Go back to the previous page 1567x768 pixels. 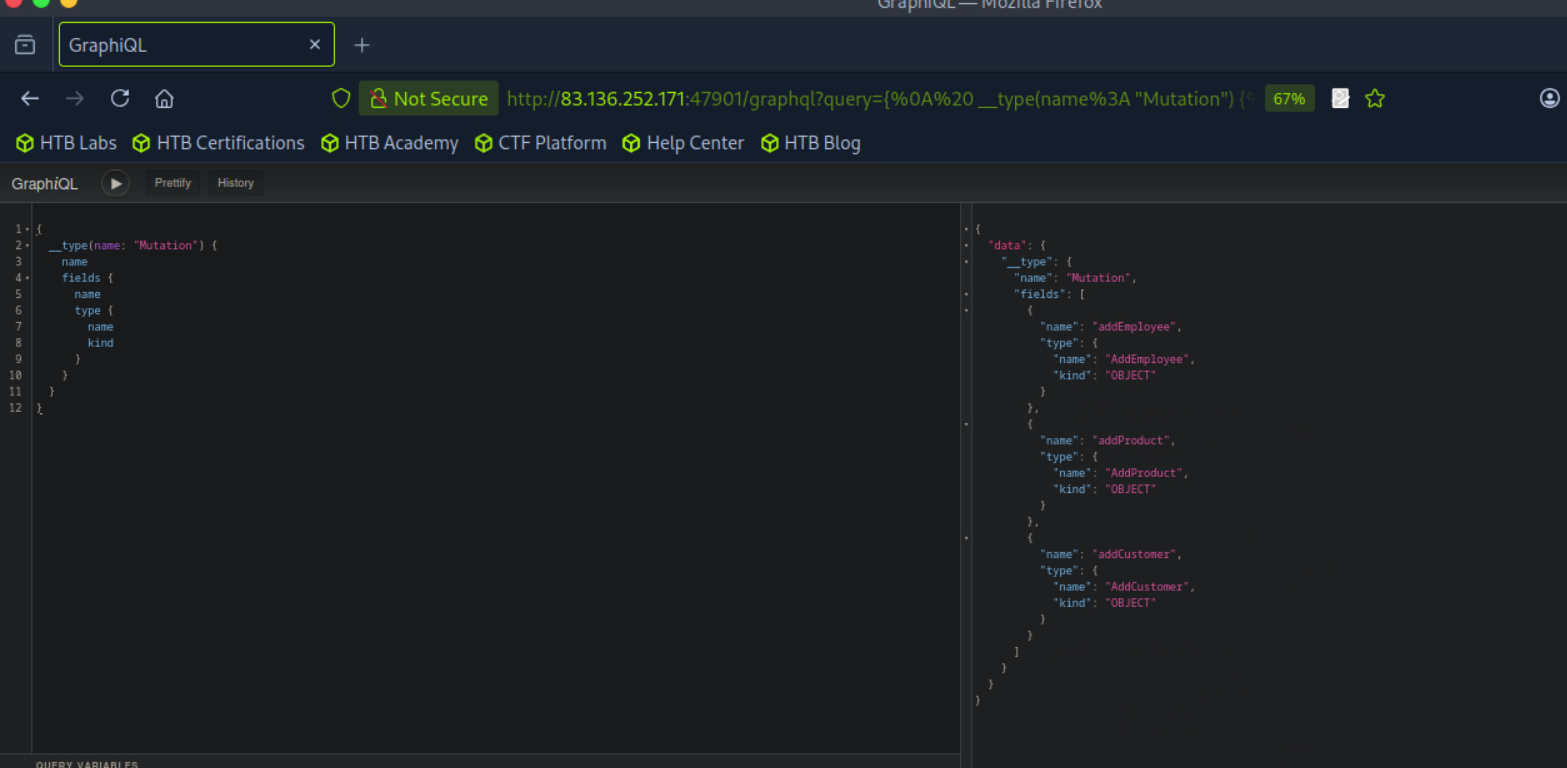30,98
